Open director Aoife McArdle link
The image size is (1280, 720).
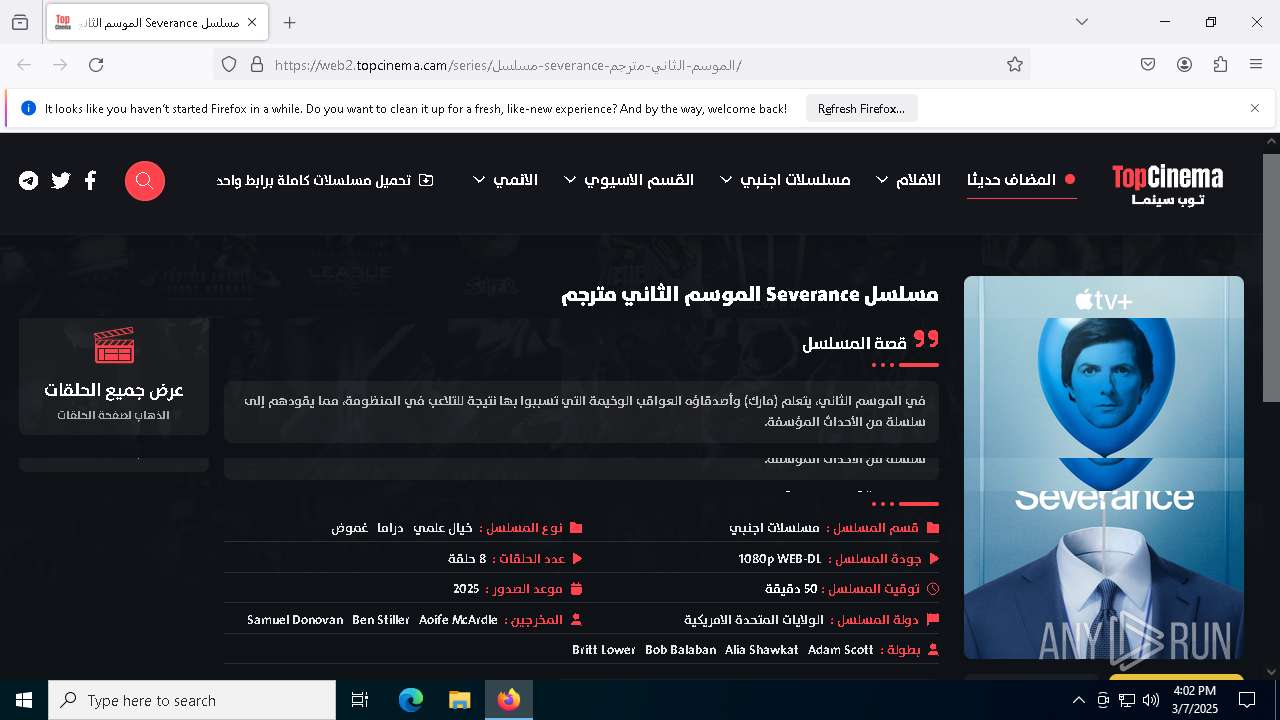click(x=458, y=620)
